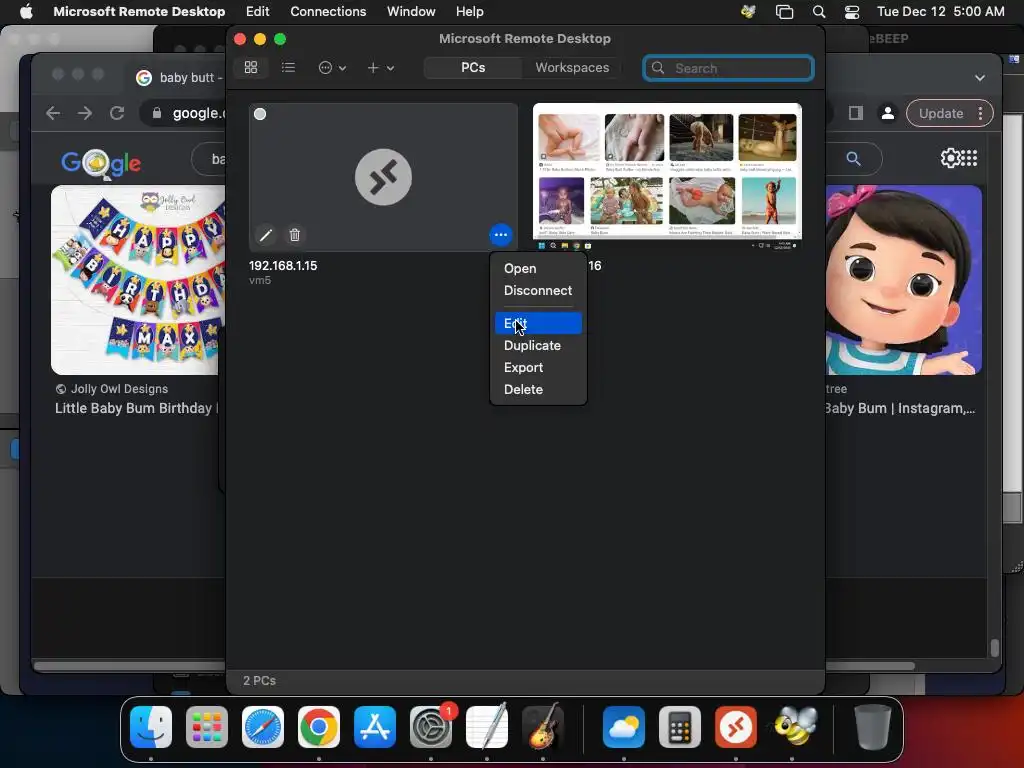This screenshot has height=768, width=1024.
Task: Choose Disconnect from the context menu
Action: [537, 291]
